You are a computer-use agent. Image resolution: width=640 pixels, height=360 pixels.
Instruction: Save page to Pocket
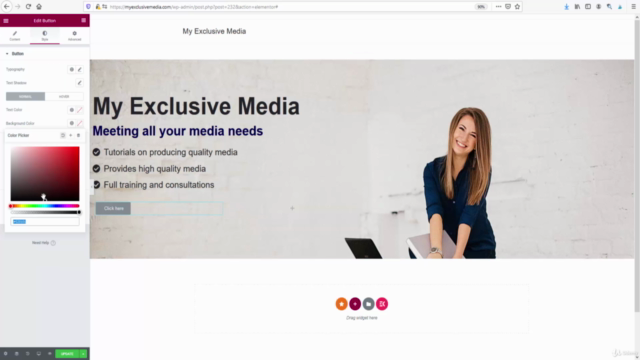pyautogui.click(x=508, y=7)
